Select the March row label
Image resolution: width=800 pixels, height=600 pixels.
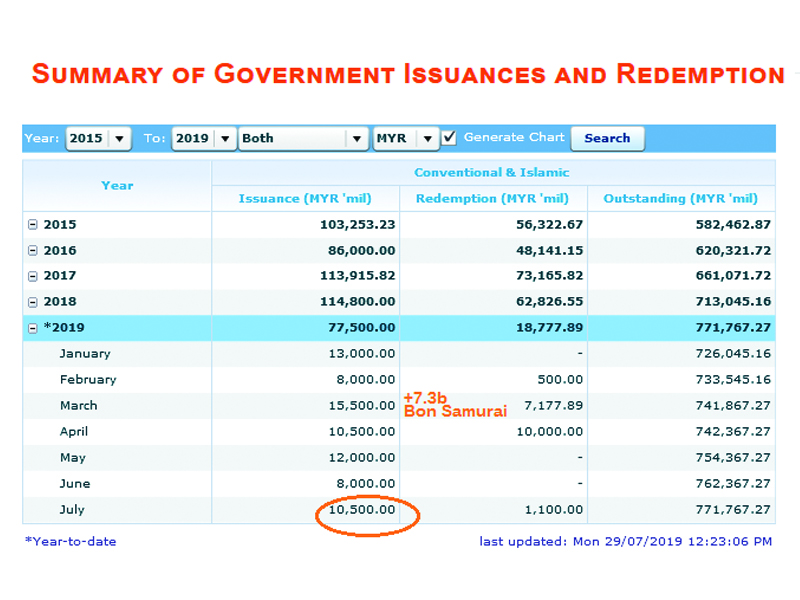click(x=79, y=406)
